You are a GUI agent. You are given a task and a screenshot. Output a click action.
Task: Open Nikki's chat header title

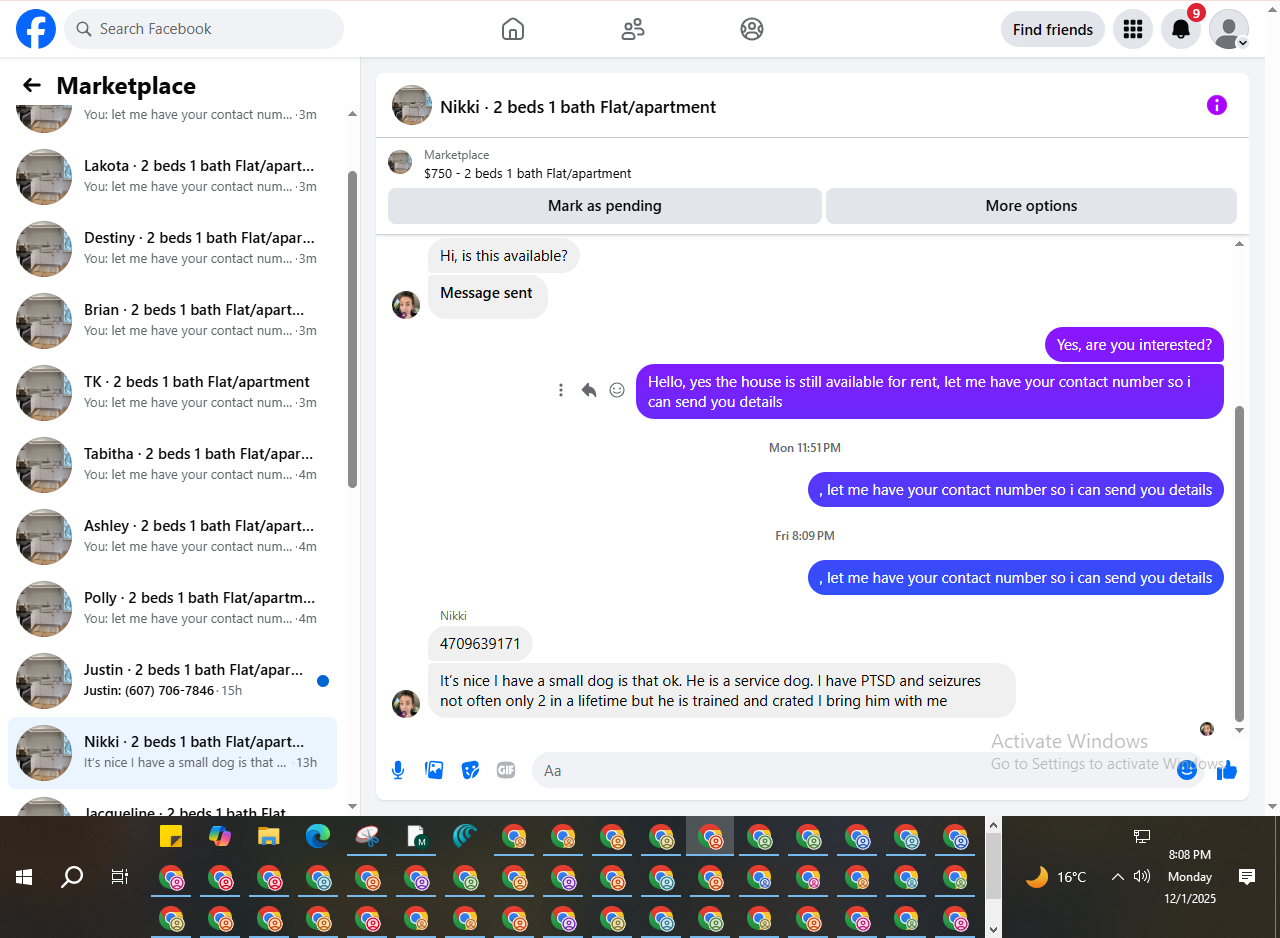click(578, 107)
